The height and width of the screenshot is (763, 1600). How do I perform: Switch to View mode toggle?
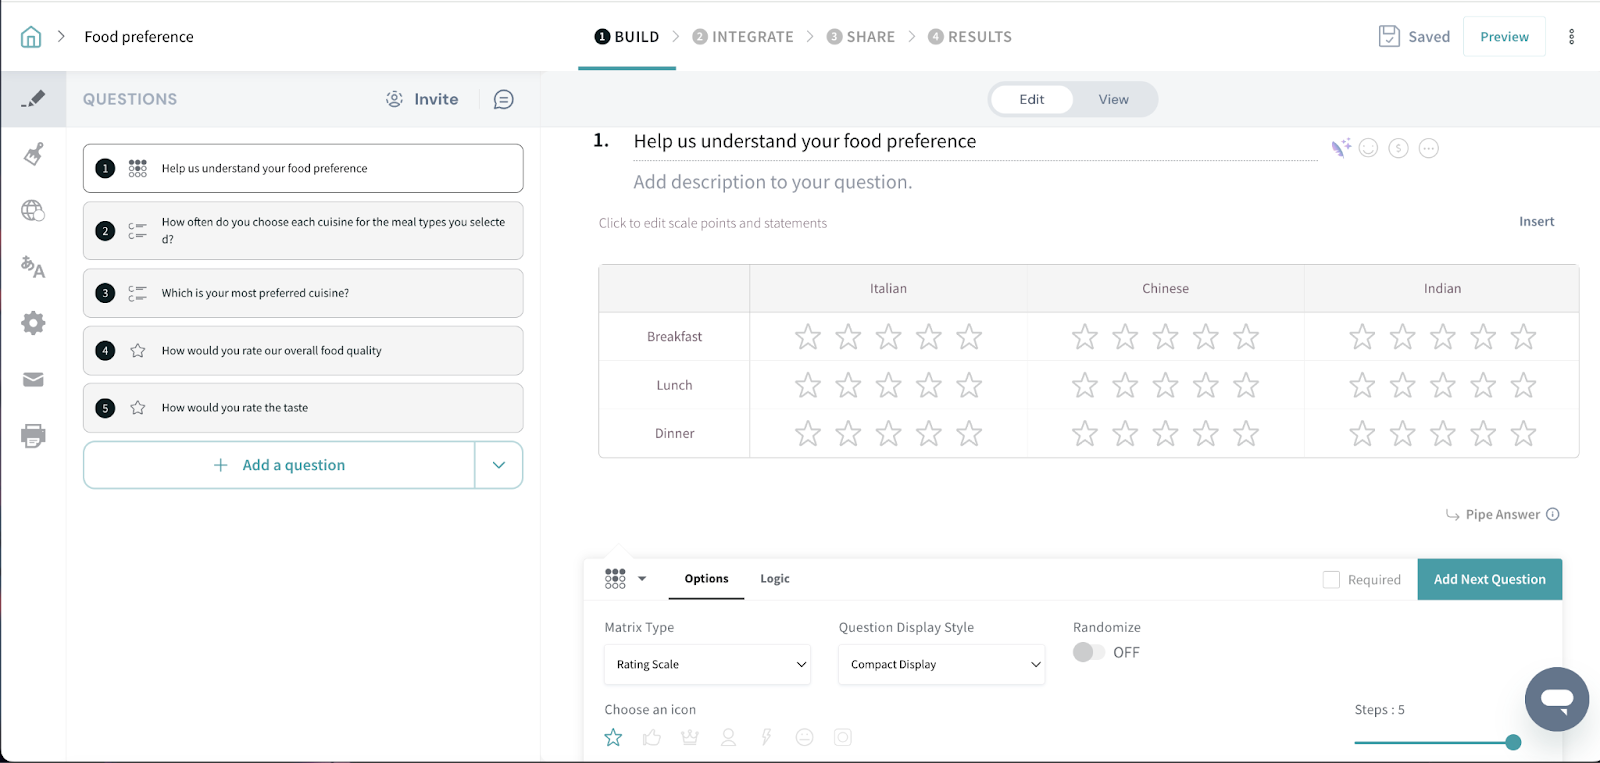(1113, 99)
